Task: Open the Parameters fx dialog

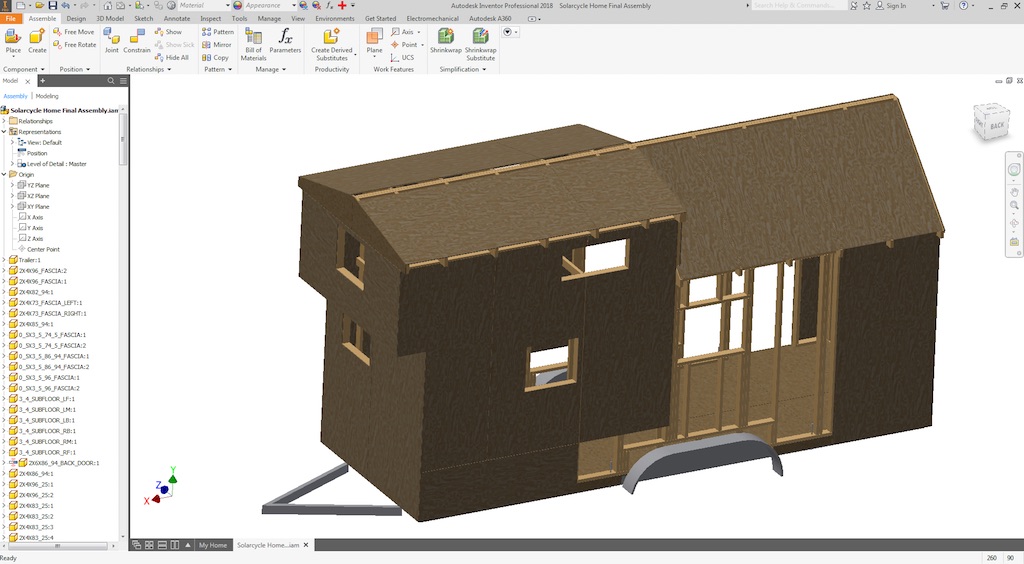Action: pos(285,40)
